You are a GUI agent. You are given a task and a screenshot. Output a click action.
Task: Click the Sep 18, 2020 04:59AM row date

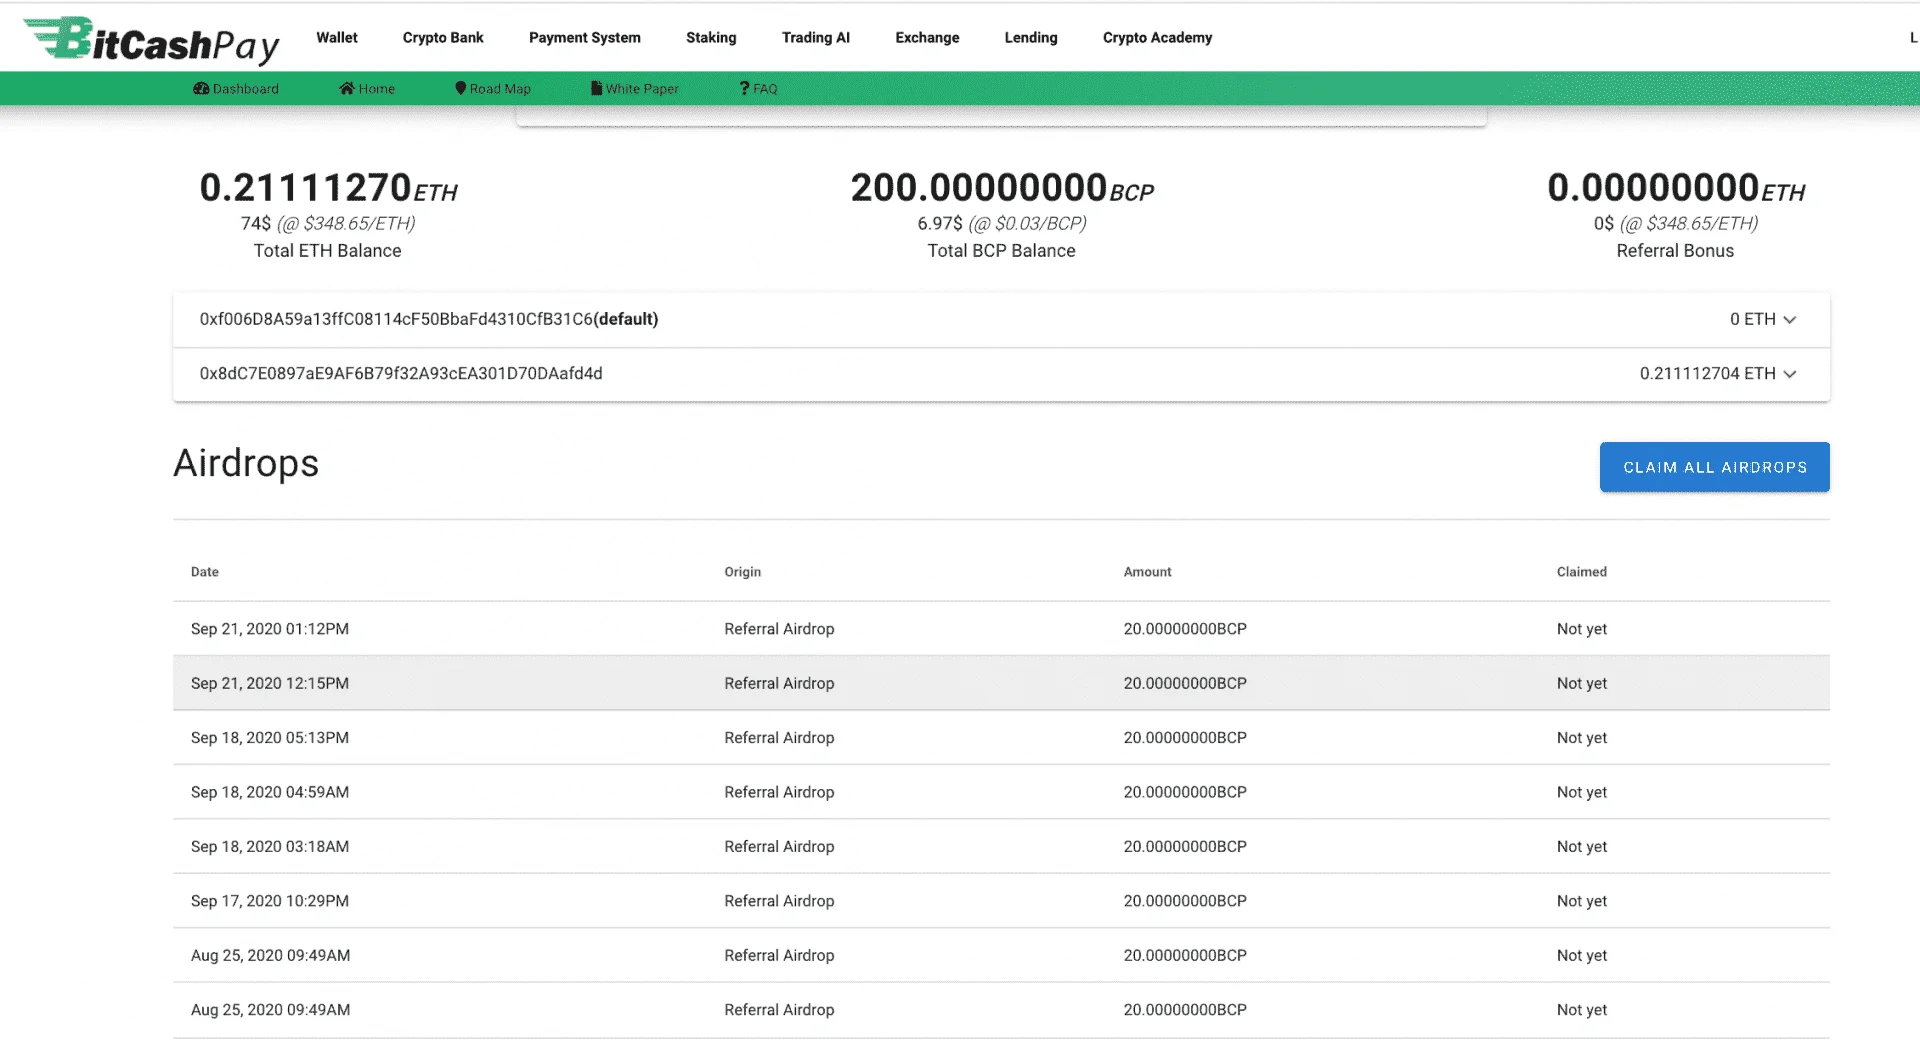pyautogui.click(x=270, y=792)
